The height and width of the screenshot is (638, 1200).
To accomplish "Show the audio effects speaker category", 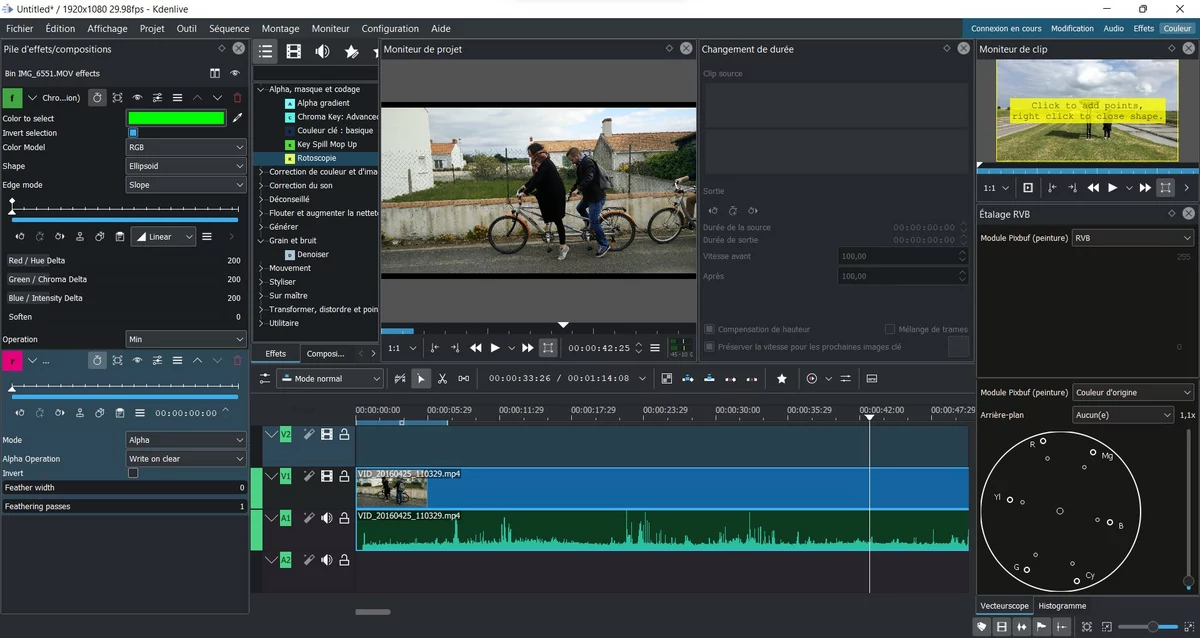I will pyautogui.click(x=322, y=51).
